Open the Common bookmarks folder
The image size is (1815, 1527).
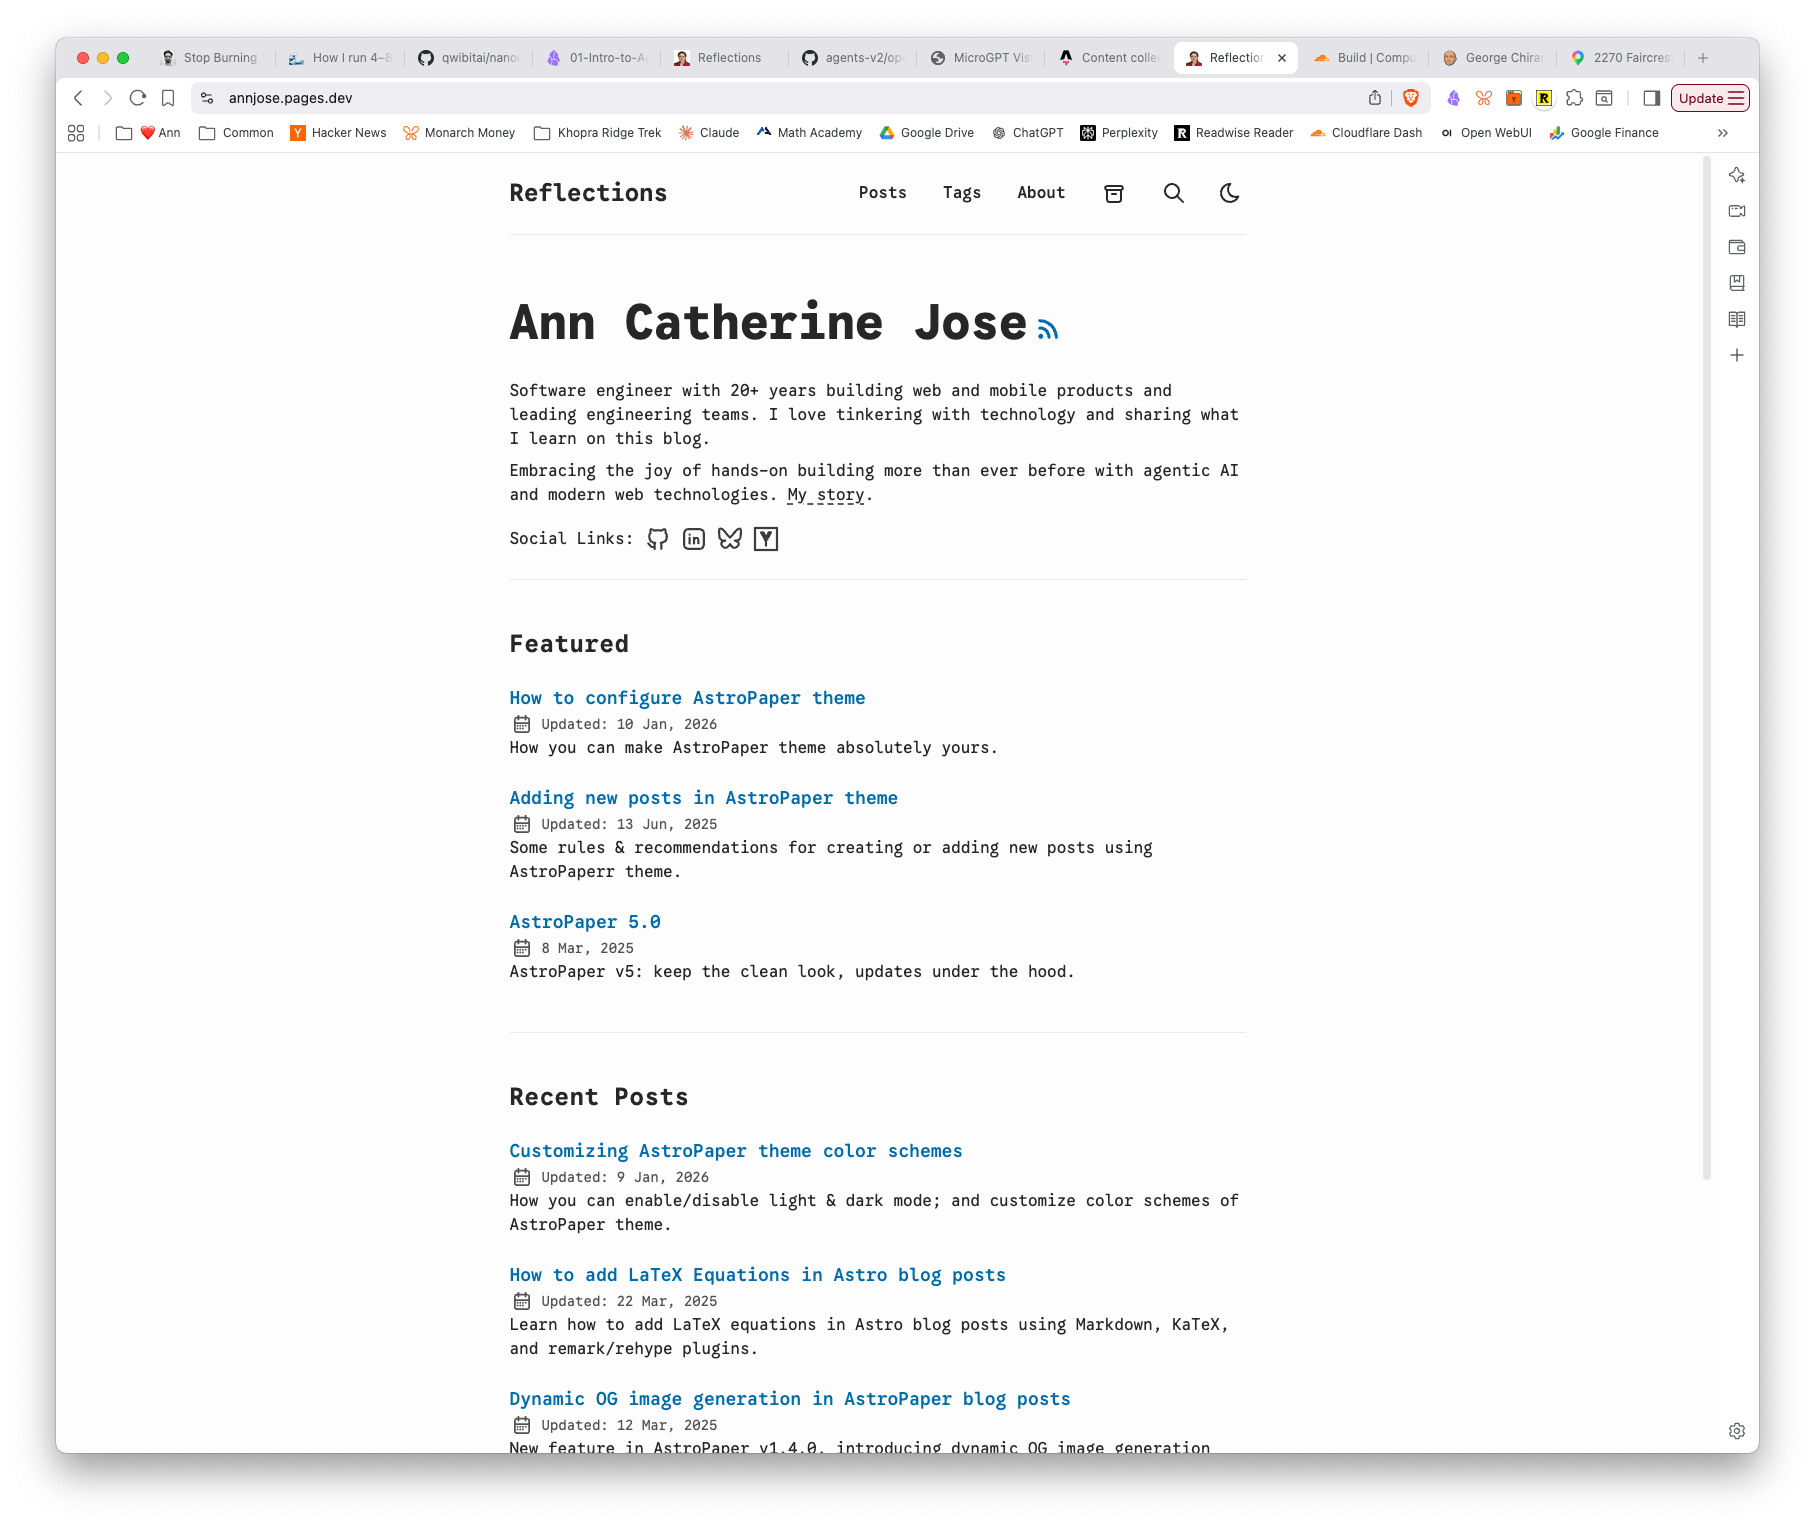coord(236,132)
